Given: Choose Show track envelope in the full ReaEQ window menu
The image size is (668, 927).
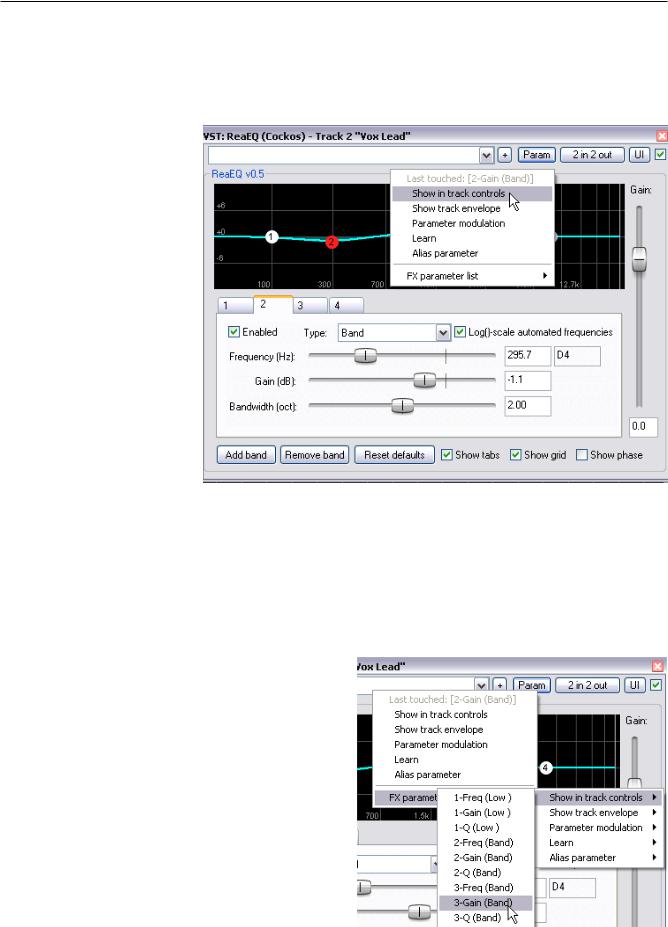Looking at the screenshot, I should [472, 209].
